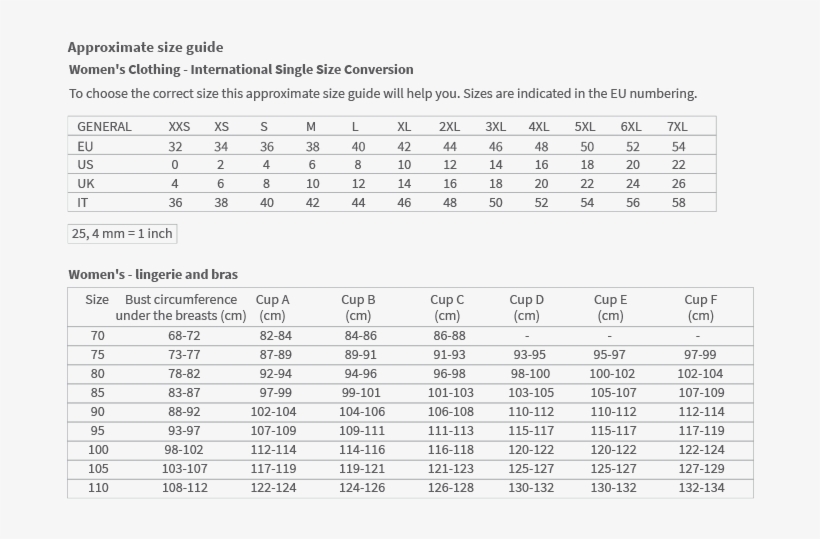The height and width of the screenshot is (539, 820).
Task: Click the 'Approximate size guide' heading
Action: point(145,47)
